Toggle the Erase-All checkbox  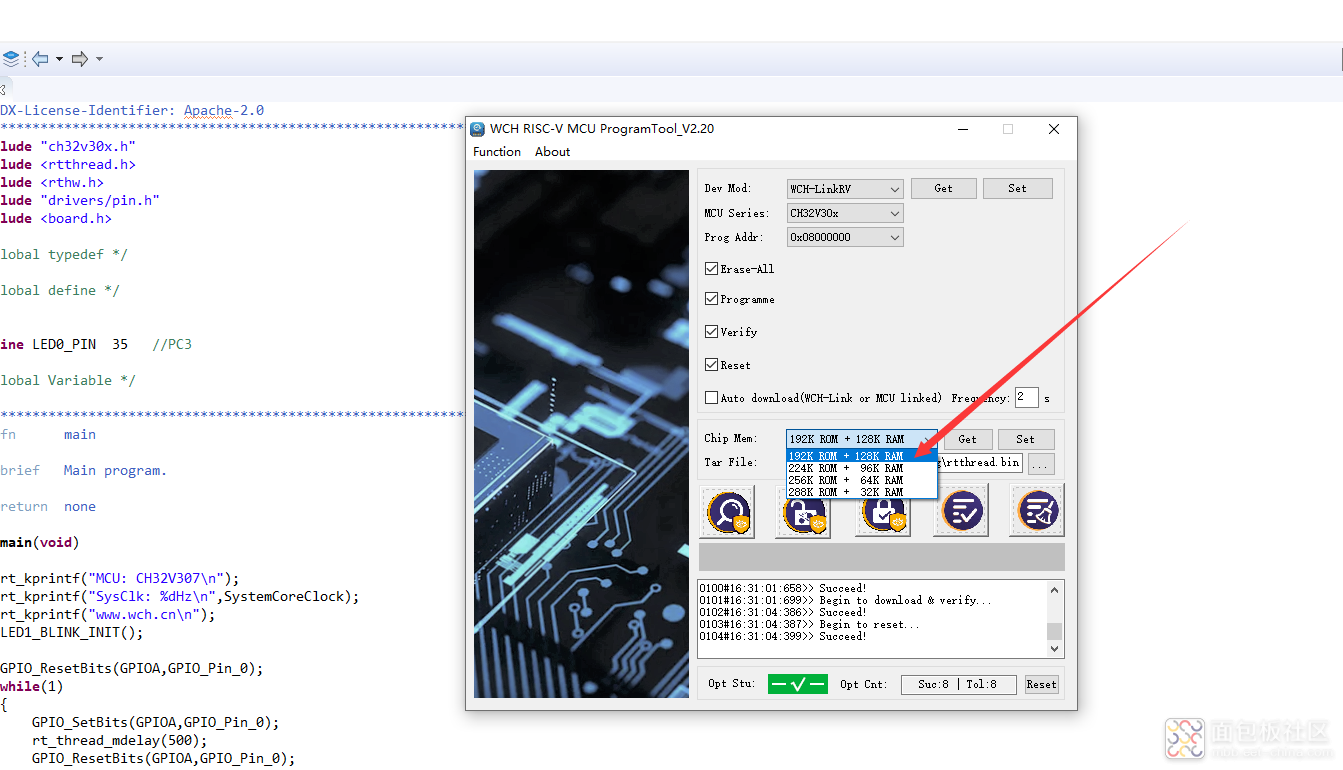[712, 269]
